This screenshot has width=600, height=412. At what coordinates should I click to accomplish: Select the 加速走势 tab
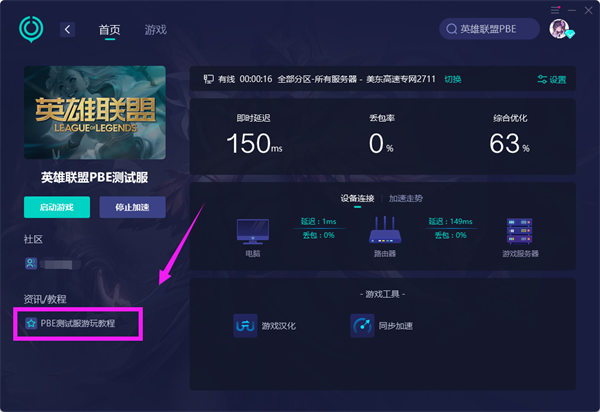[x=406, y=198]
